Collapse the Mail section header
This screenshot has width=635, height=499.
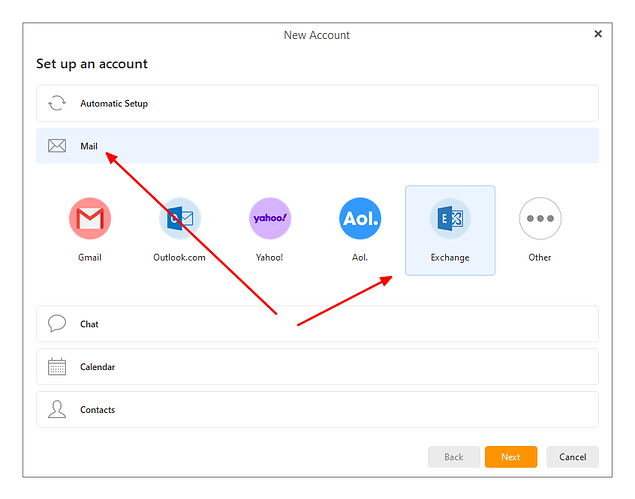(317, 146)
